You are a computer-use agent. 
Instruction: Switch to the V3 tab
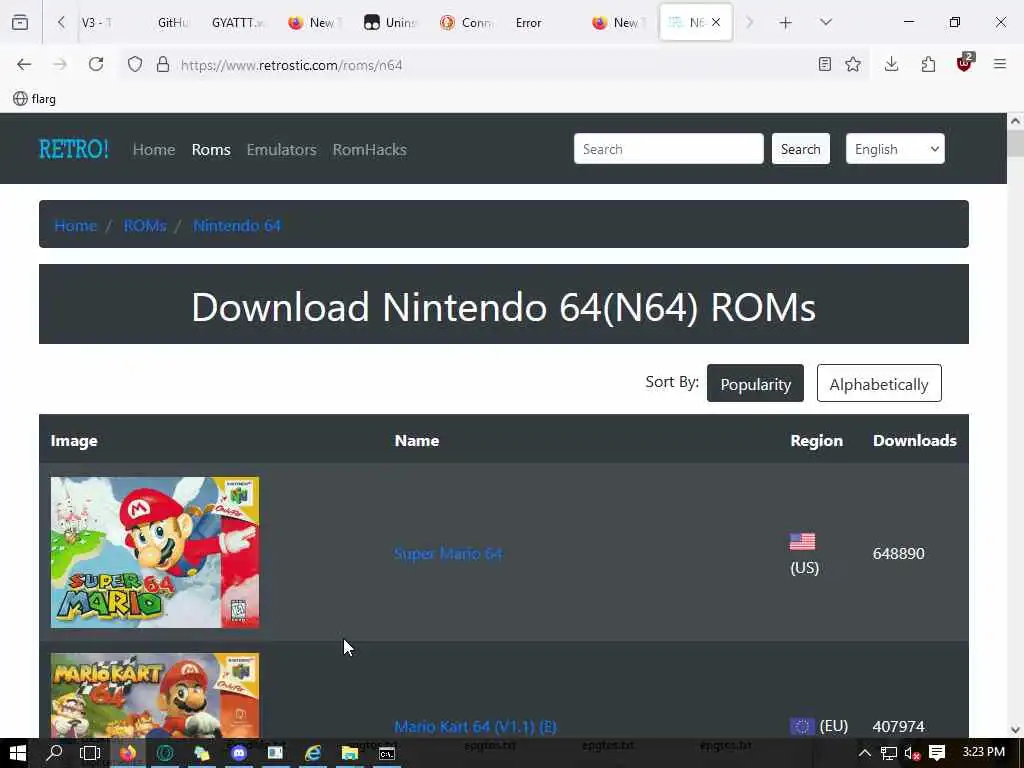pyautogui.click(x=97, y=23)
